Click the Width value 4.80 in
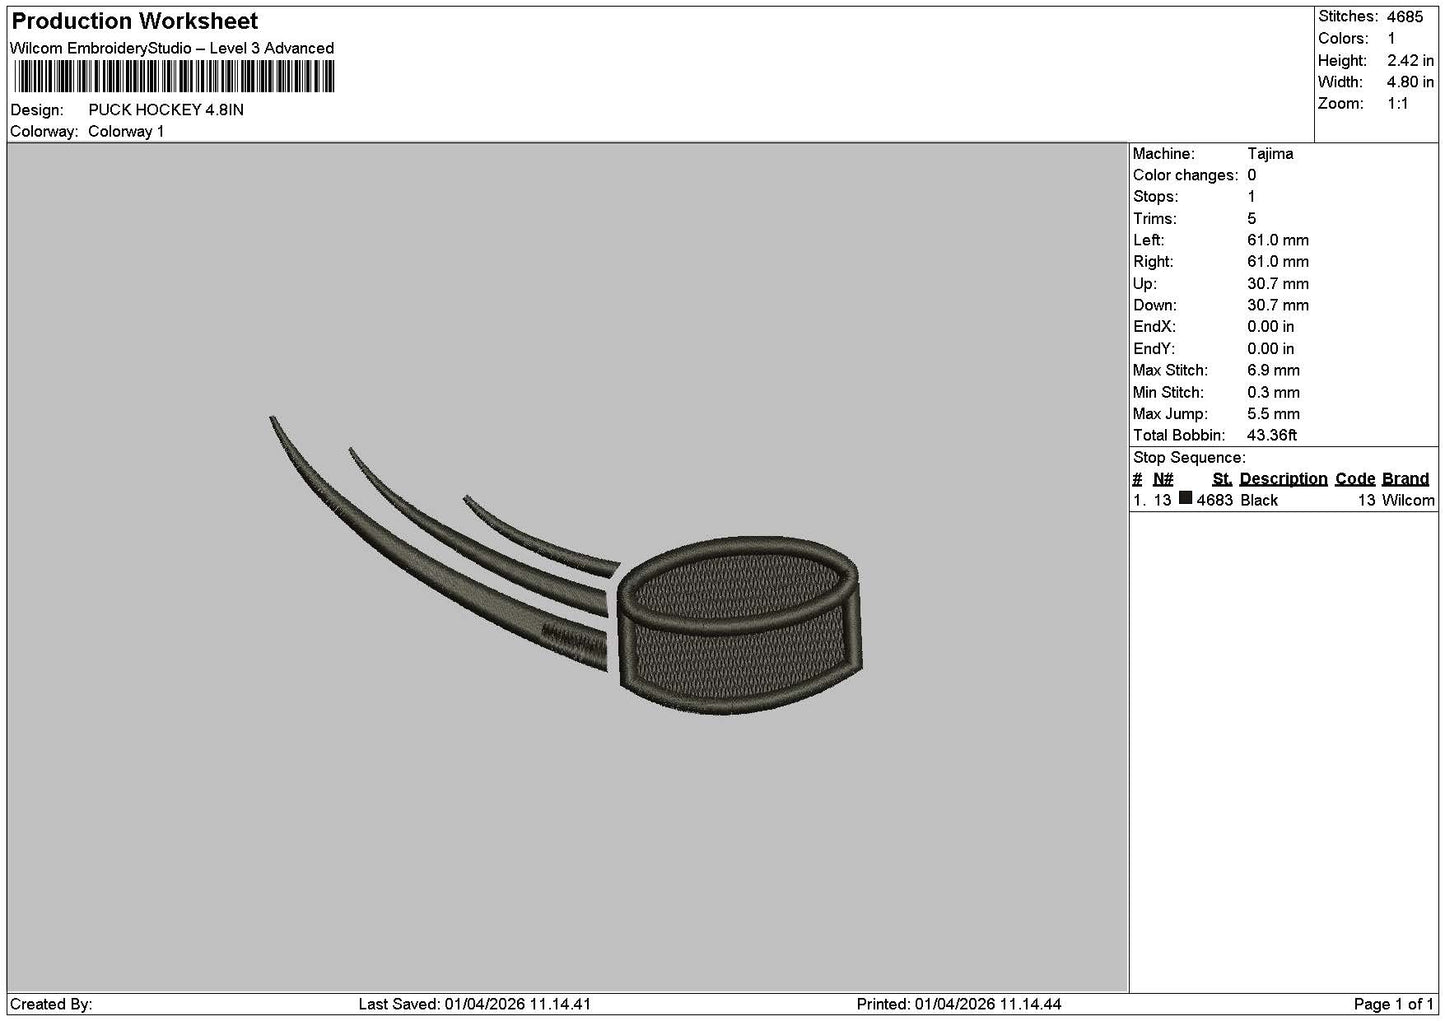Viewport: 1445px width, 1021px height. pyautogui.click(x=1410, y=82)
